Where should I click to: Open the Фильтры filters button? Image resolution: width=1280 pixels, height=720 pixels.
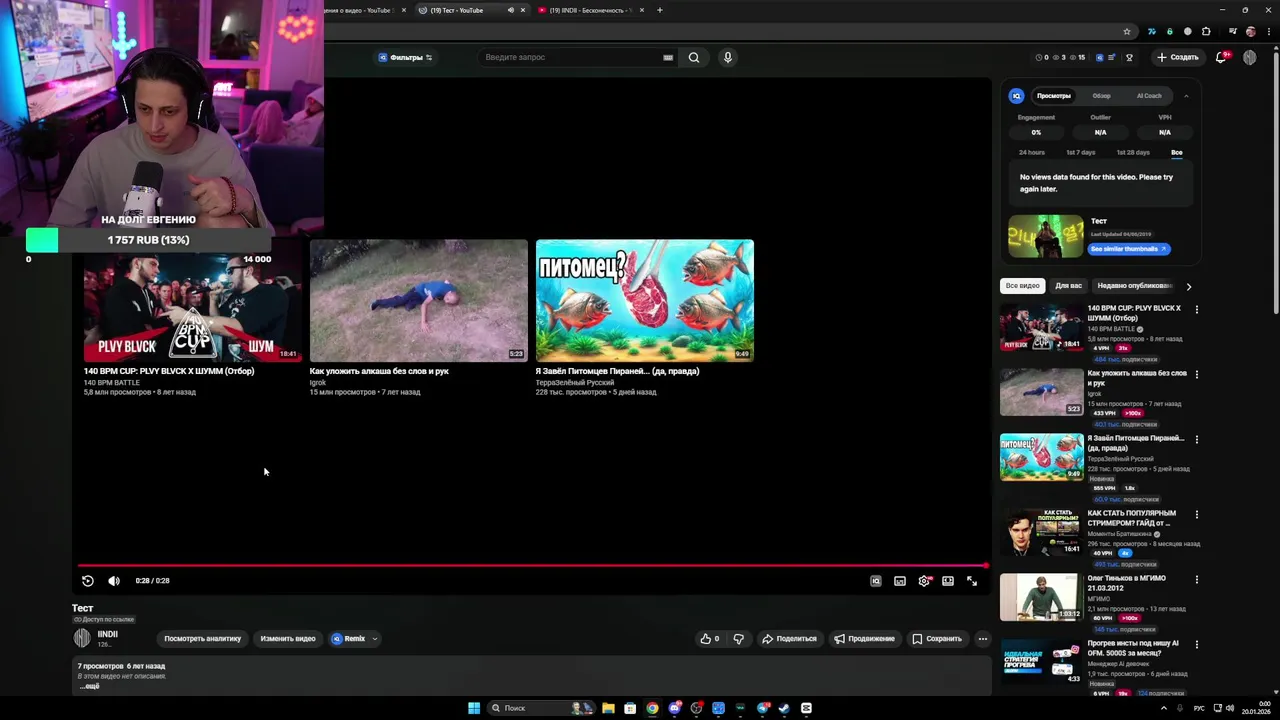[405, 58]
